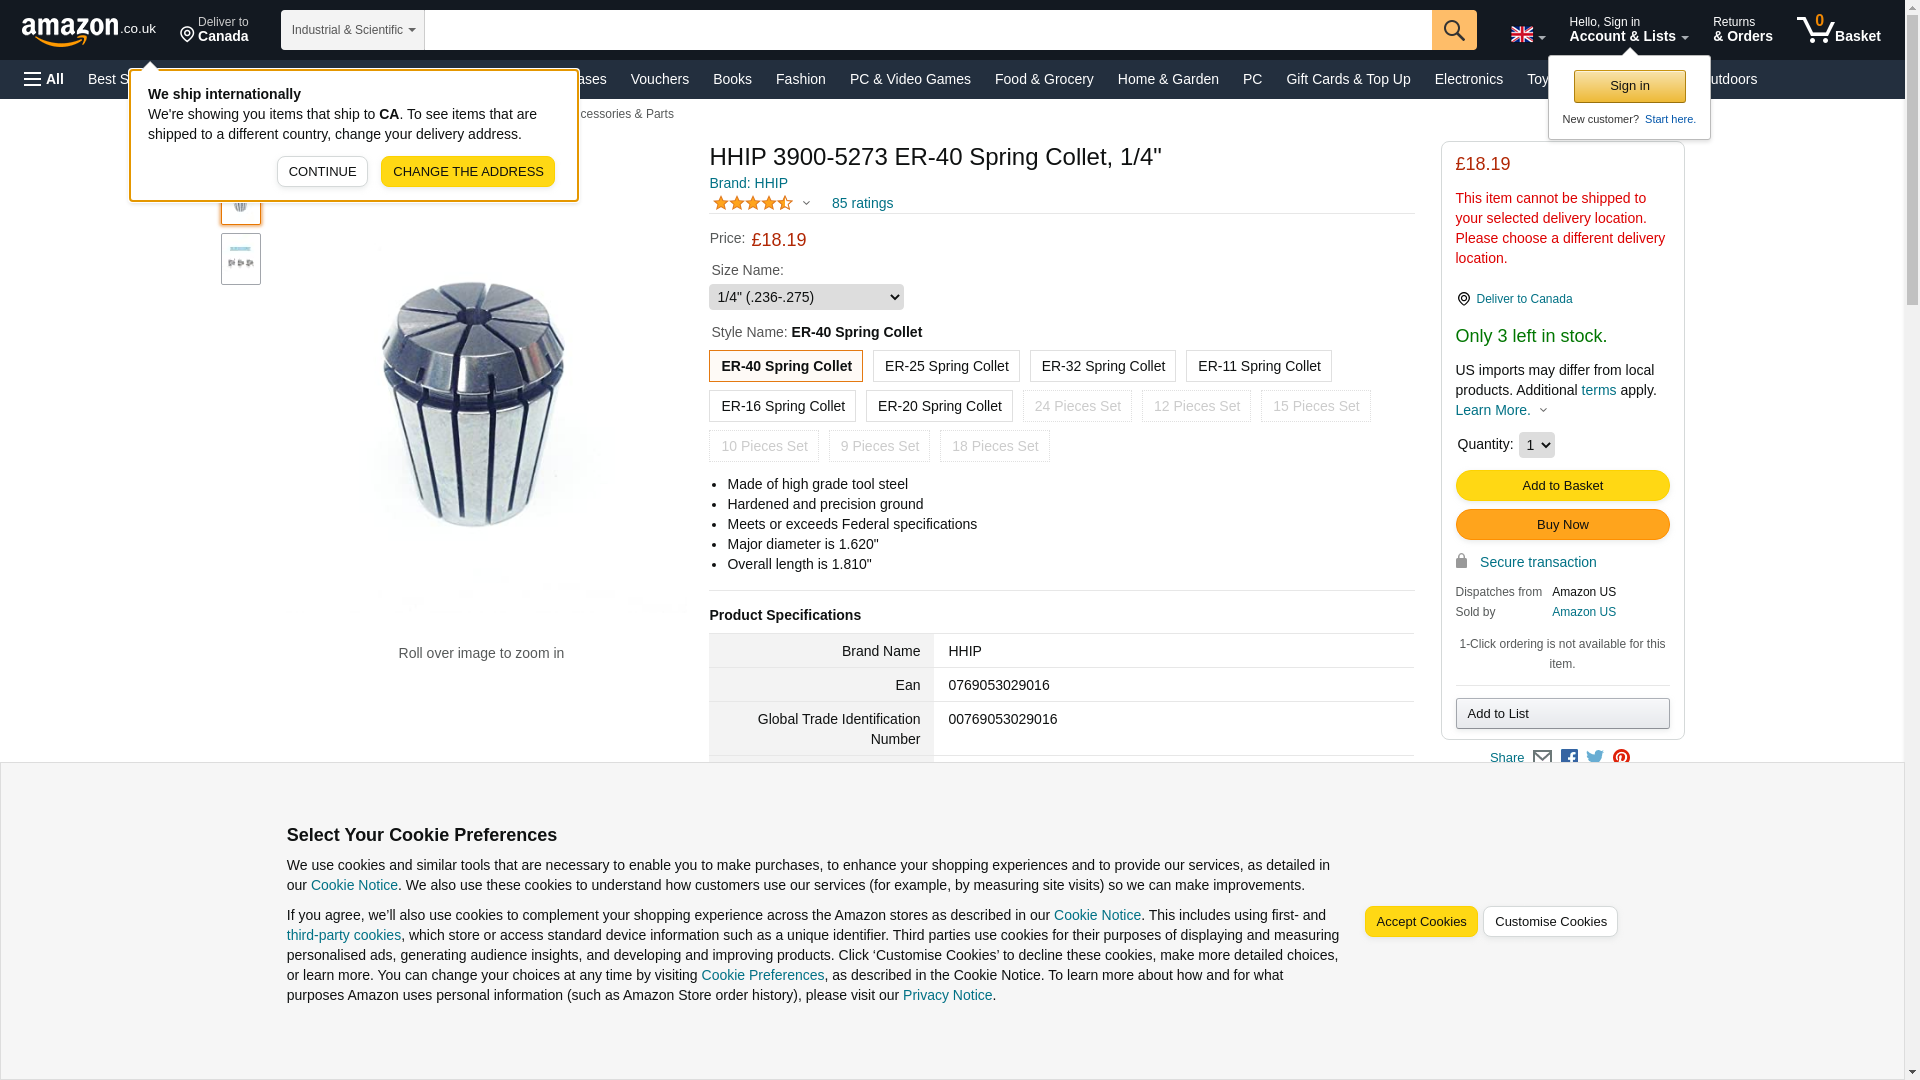Open the Vouchers nav item
This screenshot has height=1080, width=1920.
tap(659, 79)
